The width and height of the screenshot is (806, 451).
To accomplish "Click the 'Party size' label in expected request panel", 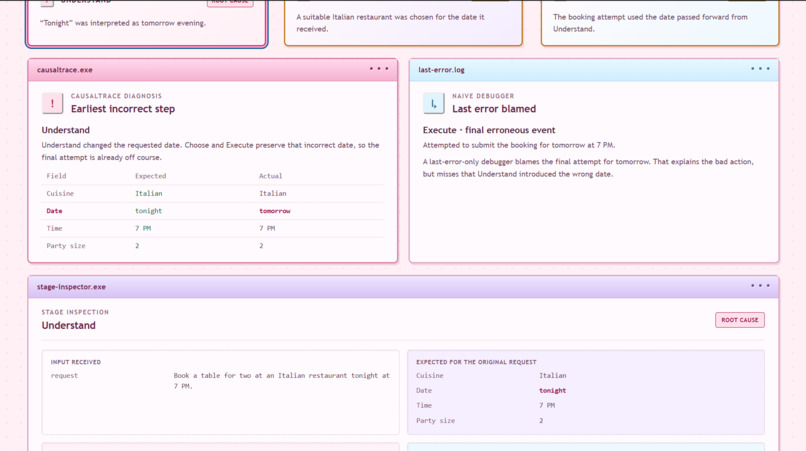I will click(x=435, y=421).
